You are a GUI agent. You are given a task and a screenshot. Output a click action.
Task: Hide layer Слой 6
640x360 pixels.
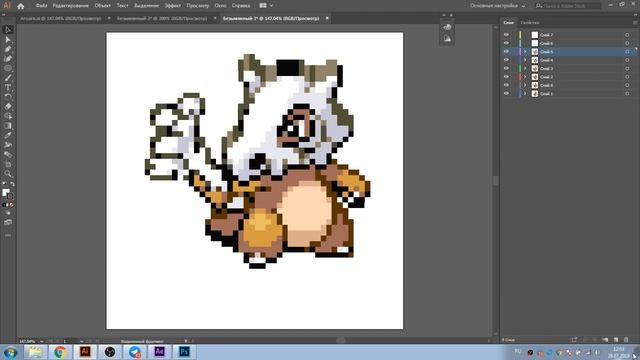coord(507,43)
